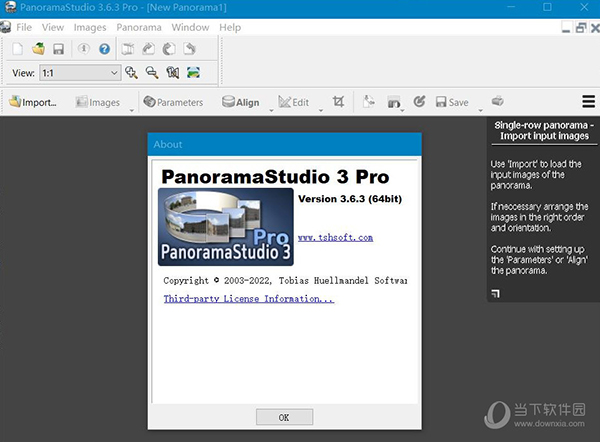Click the New panorama document icon
Viewport: 600px width, 442px height.
(x=19, y=48)
